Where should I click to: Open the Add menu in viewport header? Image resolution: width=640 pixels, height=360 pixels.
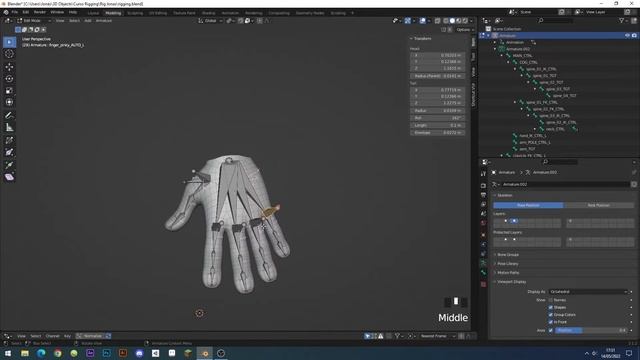pyautogui.click(x=88, y=20)
